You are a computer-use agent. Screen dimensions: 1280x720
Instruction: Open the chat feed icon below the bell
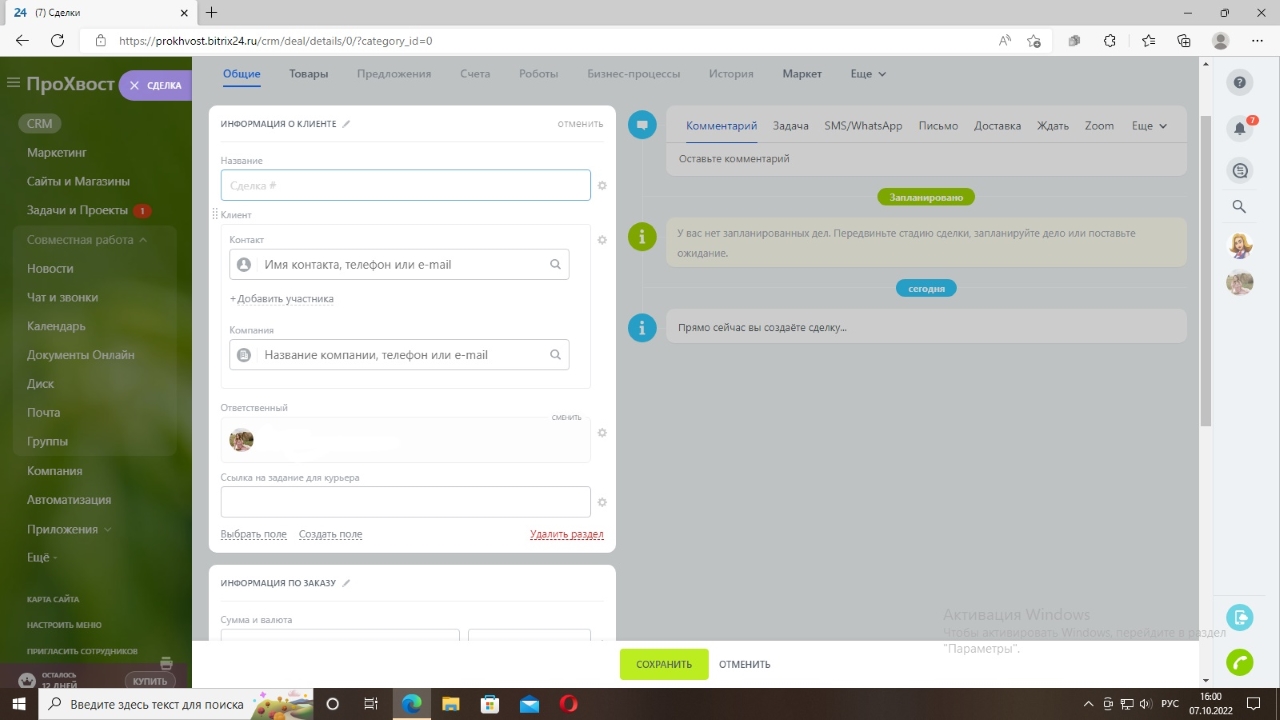pos(1240,171)
